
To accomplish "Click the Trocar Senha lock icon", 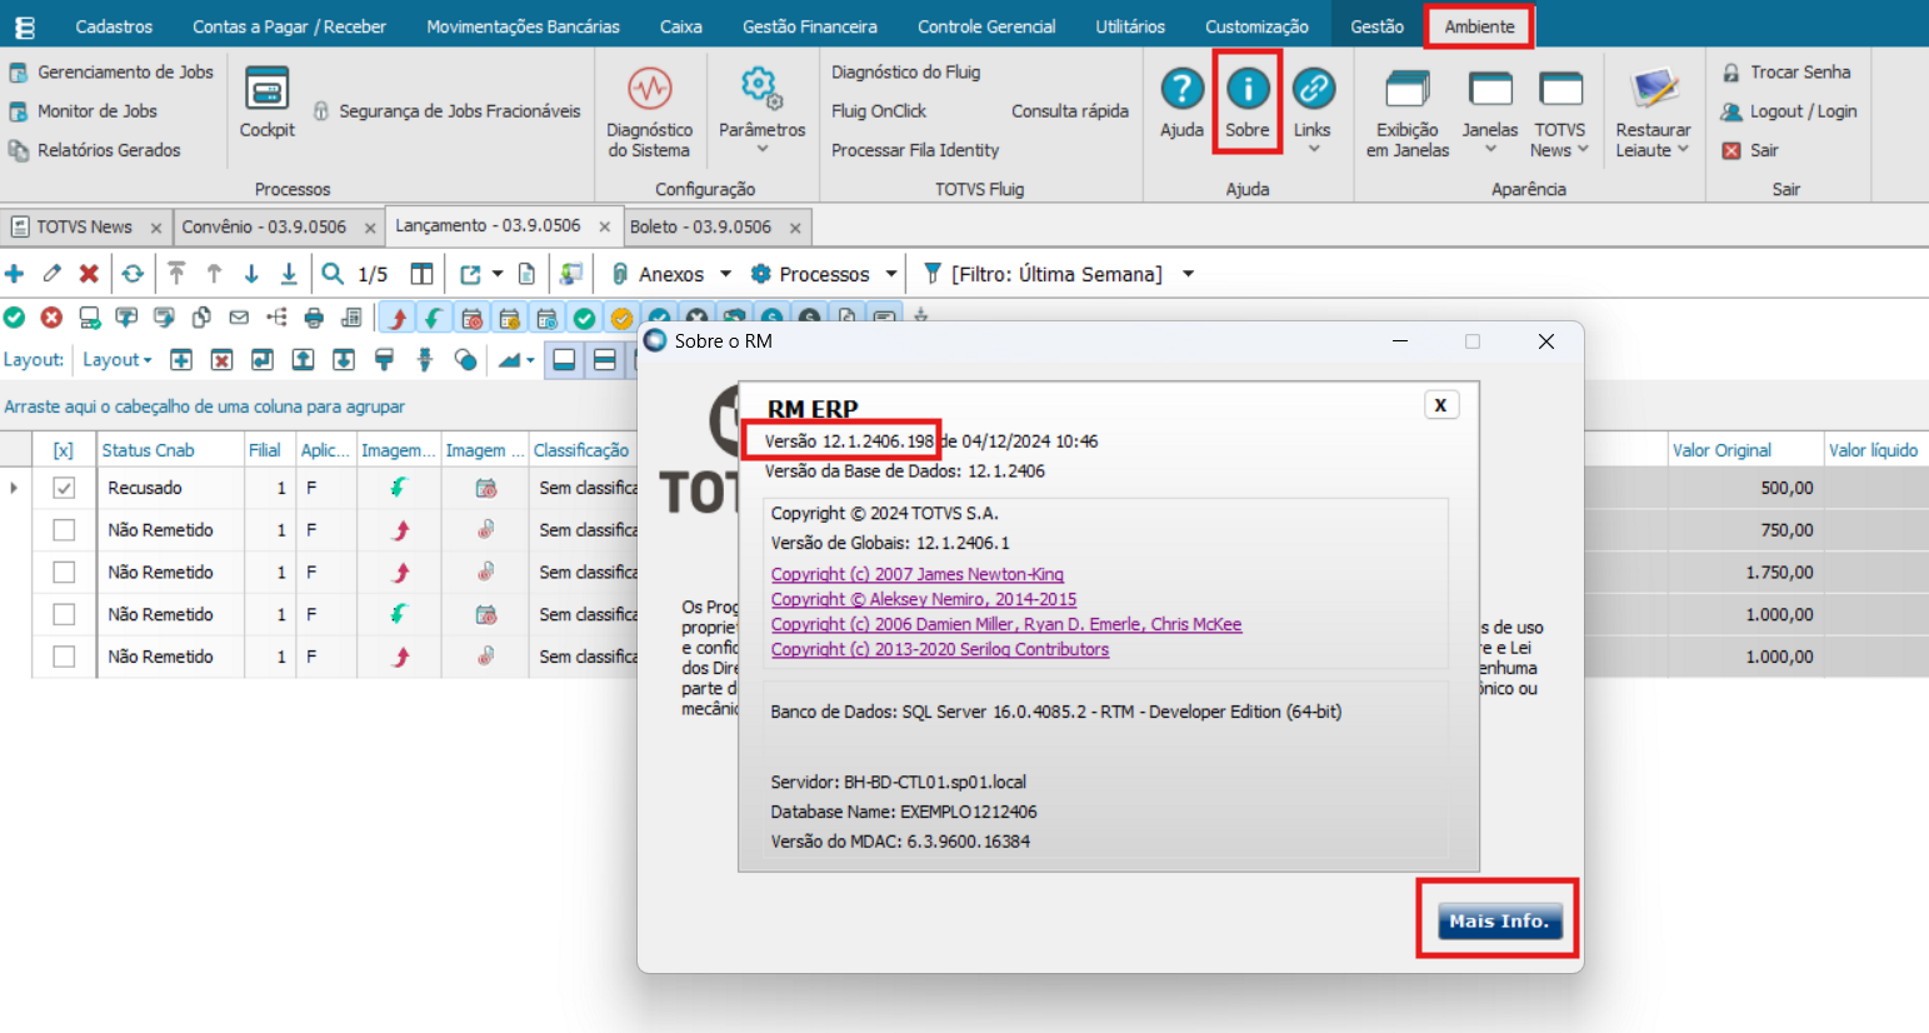I will point(1732,72).
